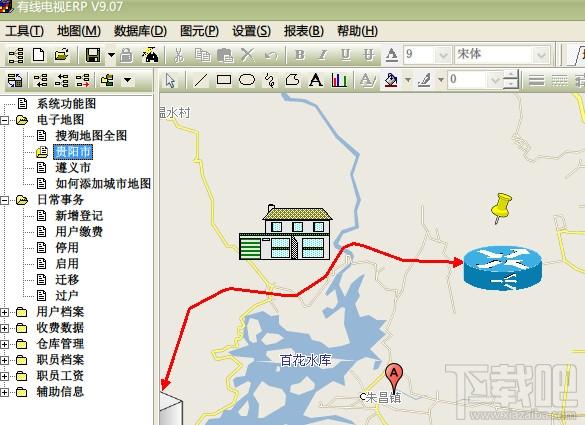Insert a bar chart element
Viewport: 585px width, 425px height.
tap(339, 80)
